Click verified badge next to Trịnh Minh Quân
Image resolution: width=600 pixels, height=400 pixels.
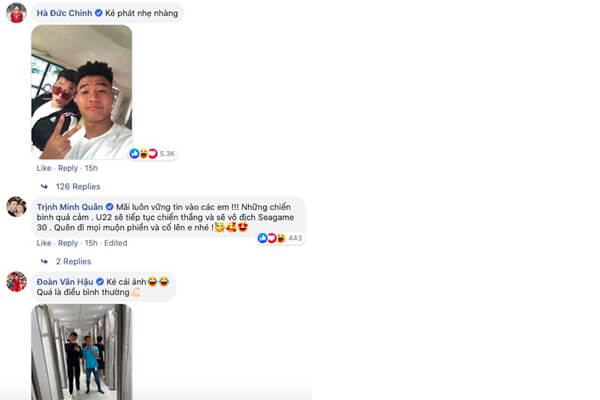109,207
